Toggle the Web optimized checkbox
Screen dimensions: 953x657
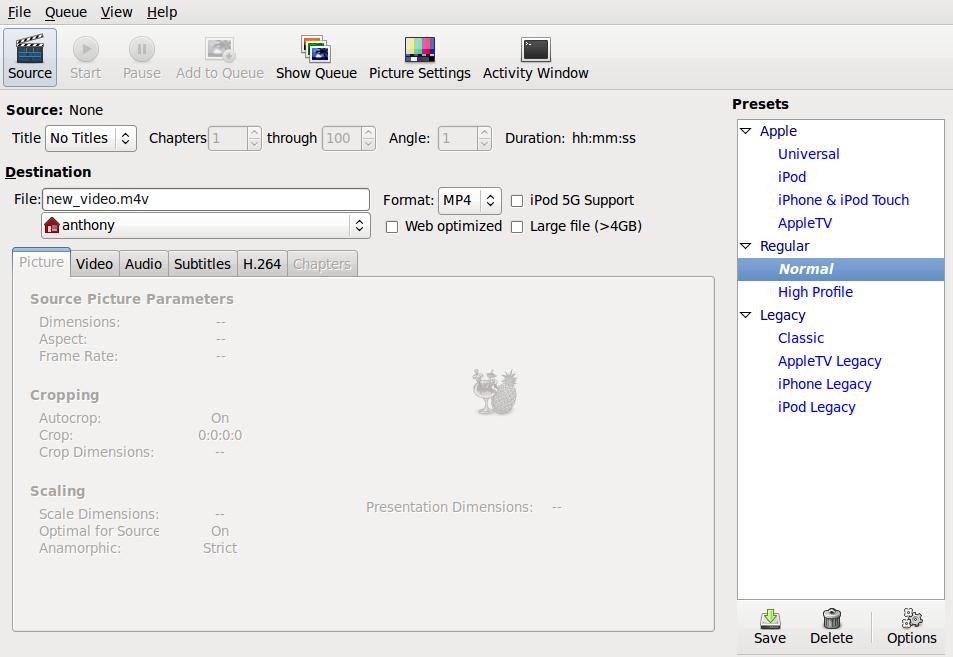point(392,227)
